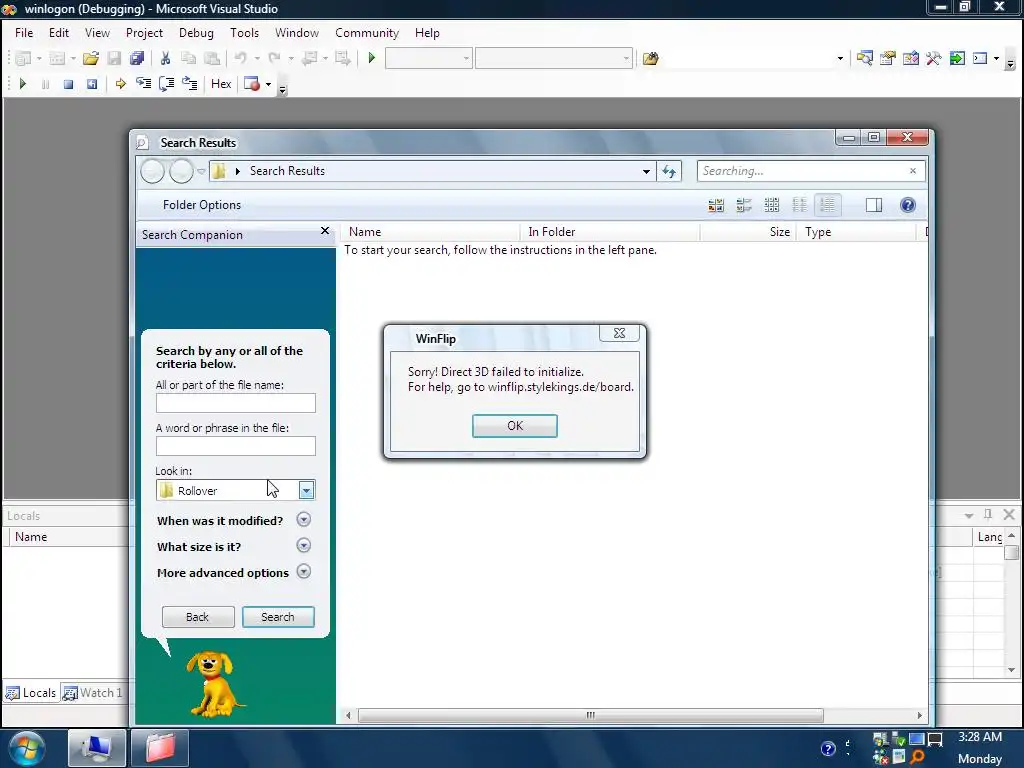Click the Find in Files binoculars icon

click(x=650, y=59)
